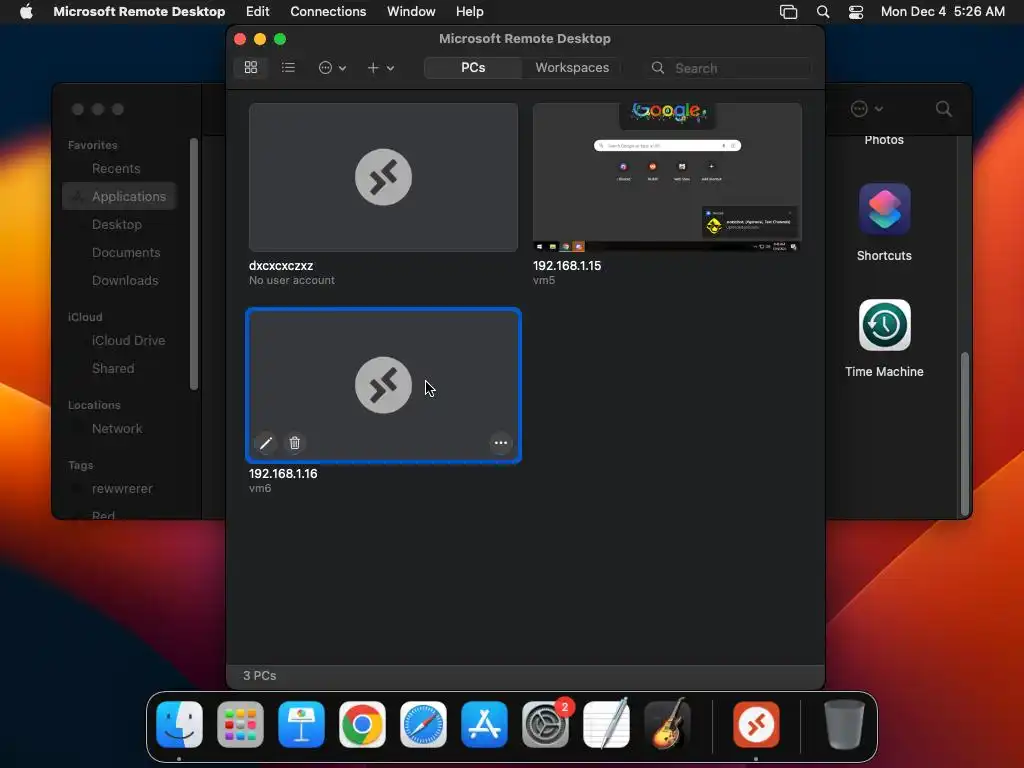The width and height of the screenshot is (1024, 768).
Task: Open iCloud Drive in Finder sidebar
Action: click(x=128, y=340)
